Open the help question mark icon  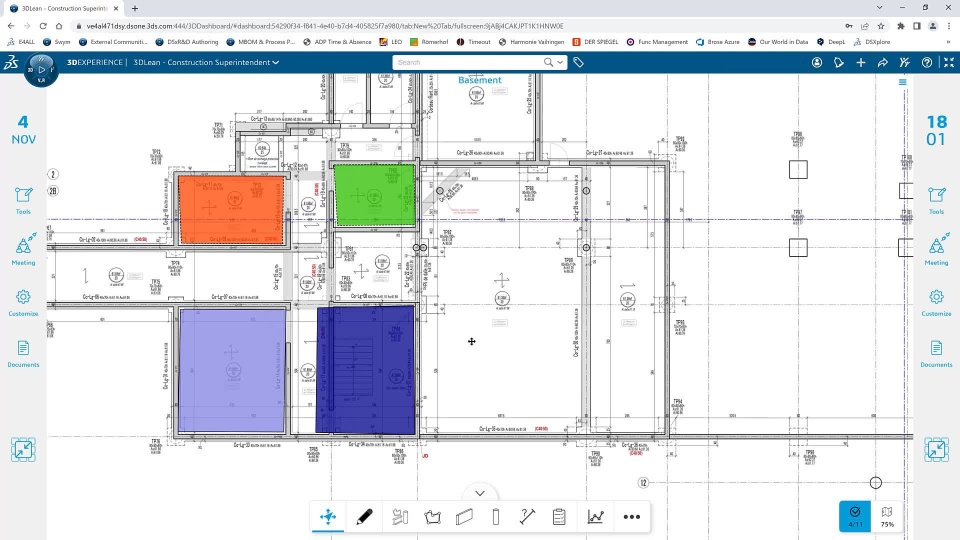tap(927, 62)
